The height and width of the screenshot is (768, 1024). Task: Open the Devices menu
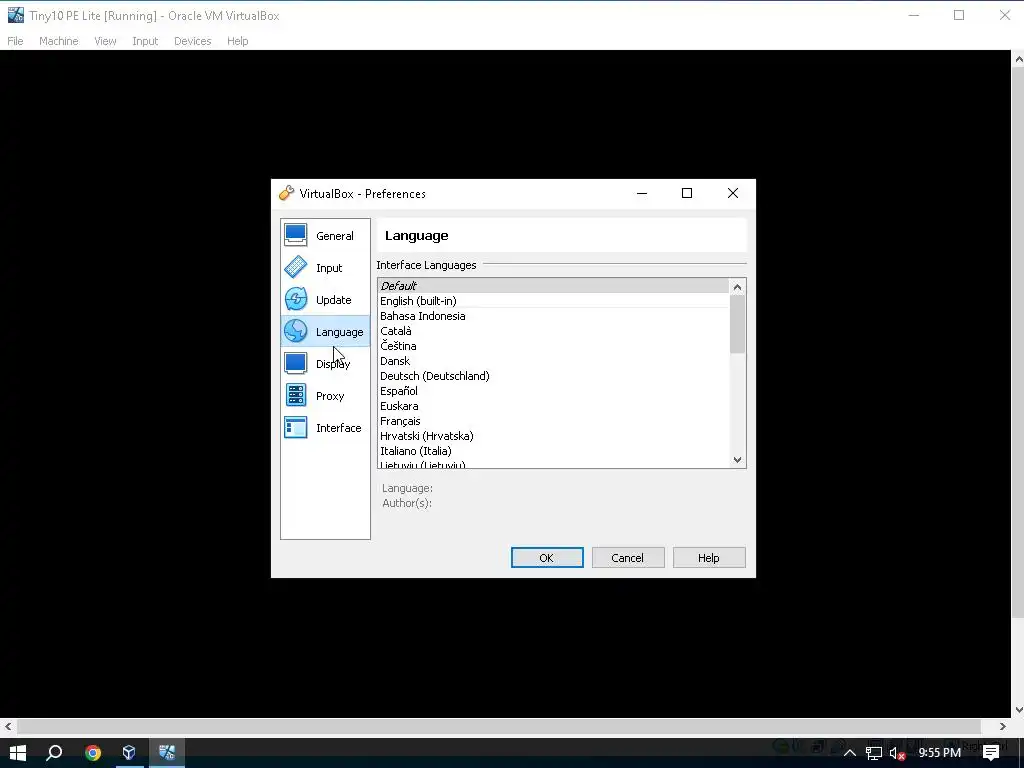tap(193, 40)
